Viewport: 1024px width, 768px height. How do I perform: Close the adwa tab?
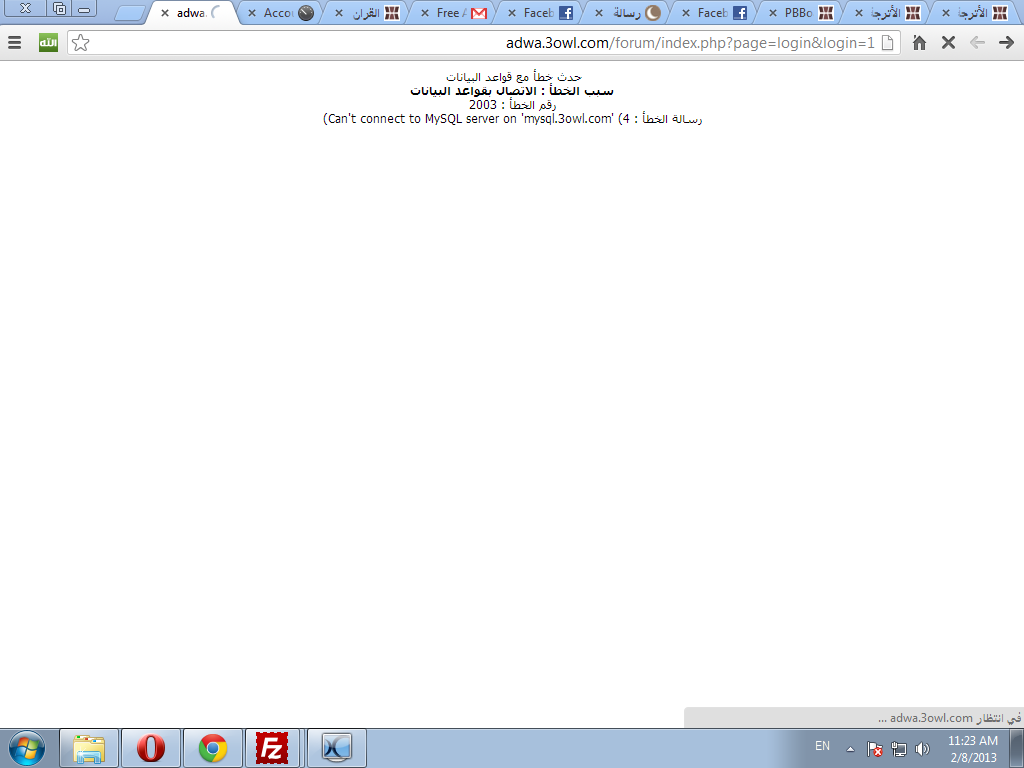tap(165, 13)
